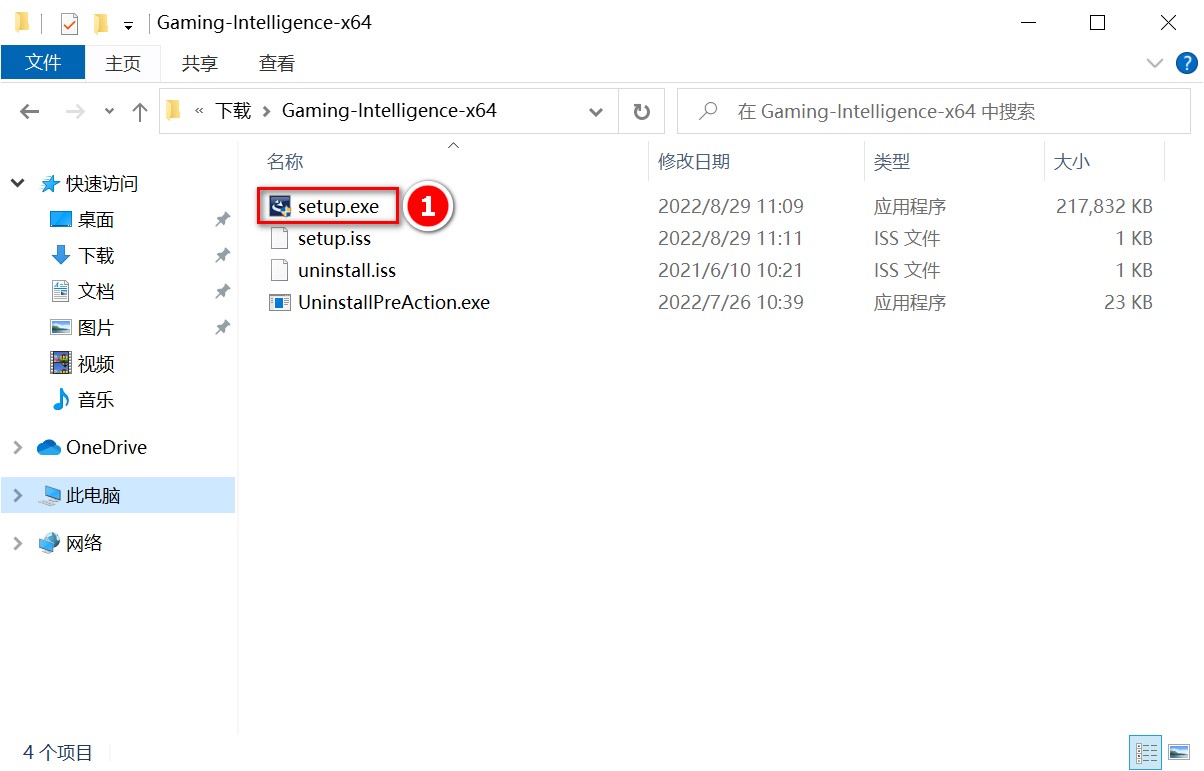Expand the OneDrive tree node

(17, 447)
